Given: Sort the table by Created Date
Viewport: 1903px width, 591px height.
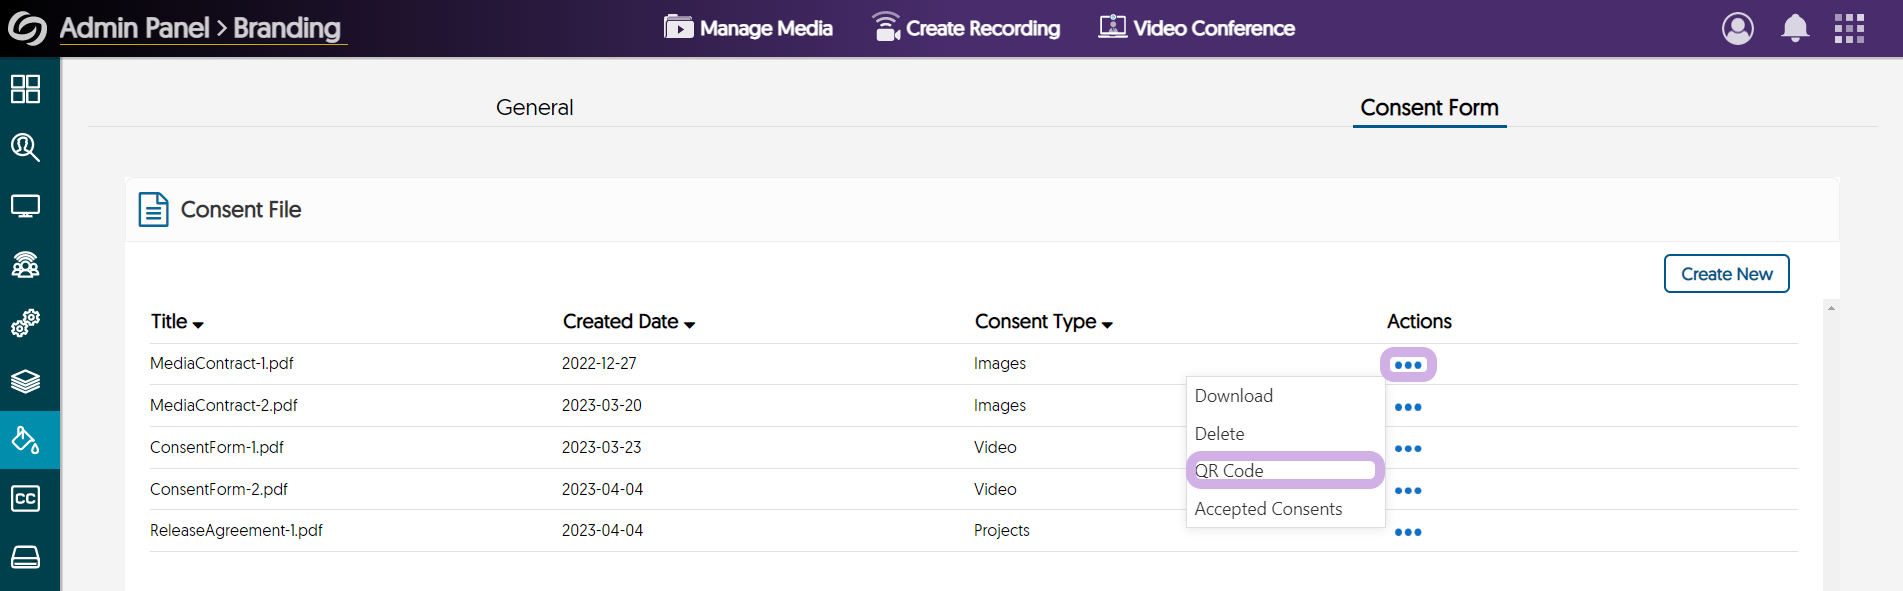Looking at the screenshot, I should pos(628,322).
